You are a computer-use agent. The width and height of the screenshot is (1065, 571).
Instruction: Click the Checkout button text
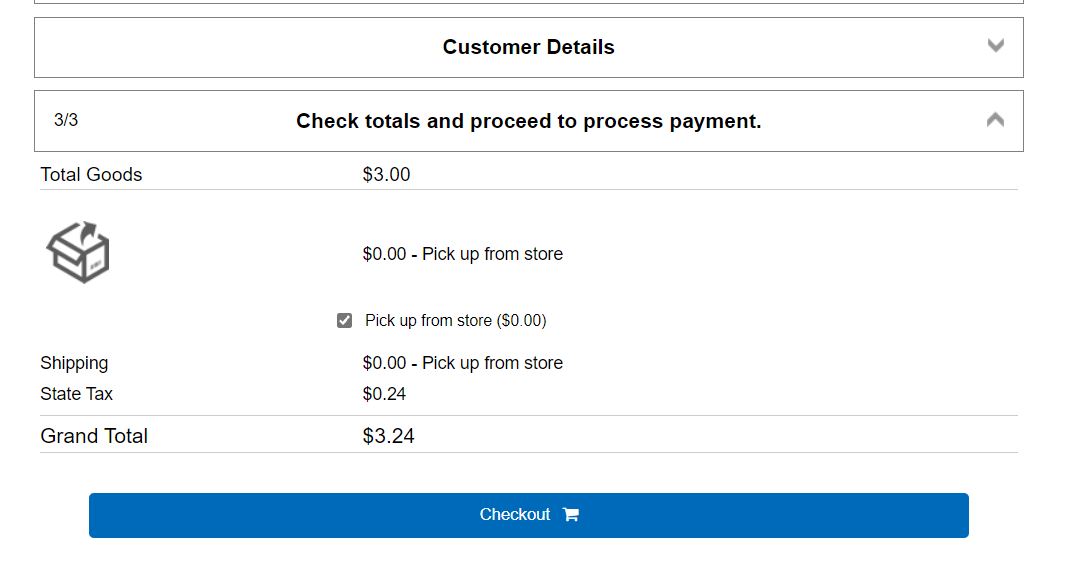tap(515, 515)
